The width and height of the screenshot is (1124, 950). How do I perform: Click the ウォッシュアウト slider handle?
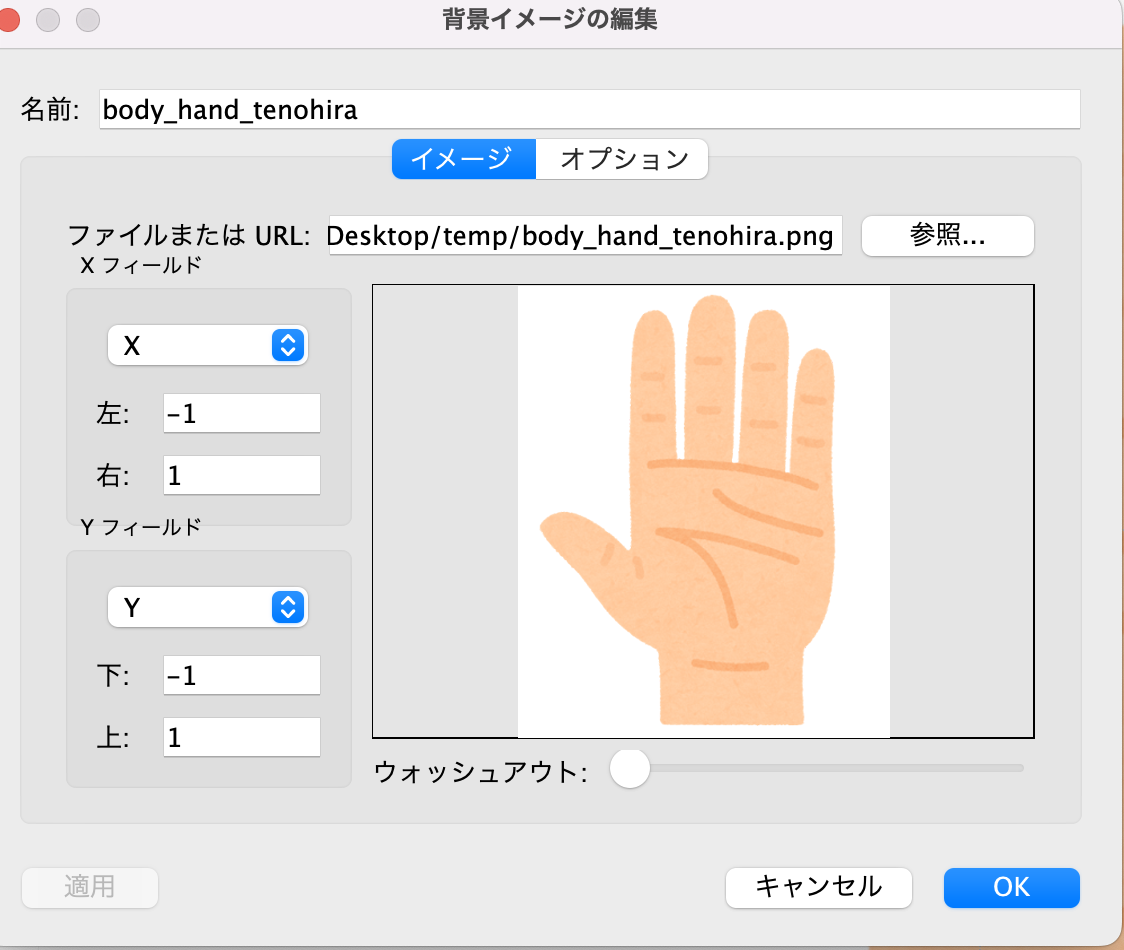629,769
